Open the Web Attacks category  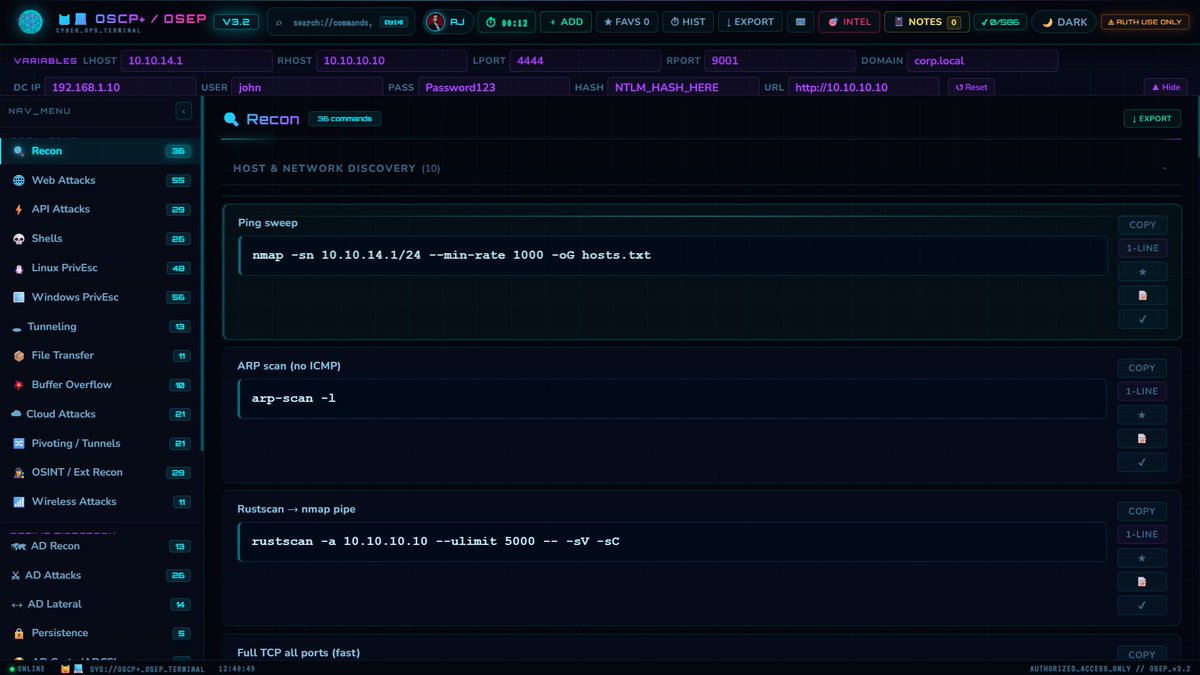100,180
